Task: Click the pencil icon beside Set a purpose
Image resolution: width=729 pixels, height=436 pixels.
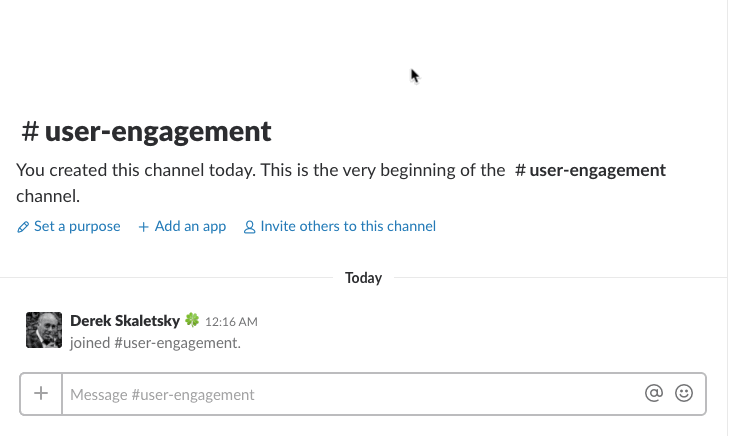Action: [x=23, y=227]
